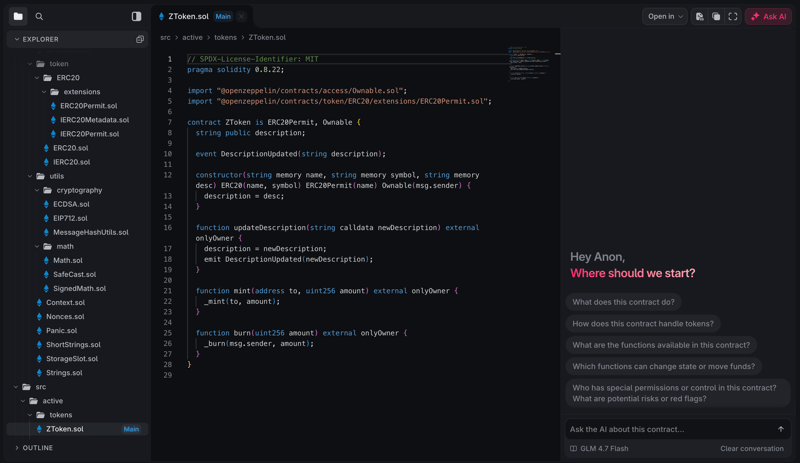Copy code using the copy icon
This screenshot has height=463, width=800.
click(716, 16)
